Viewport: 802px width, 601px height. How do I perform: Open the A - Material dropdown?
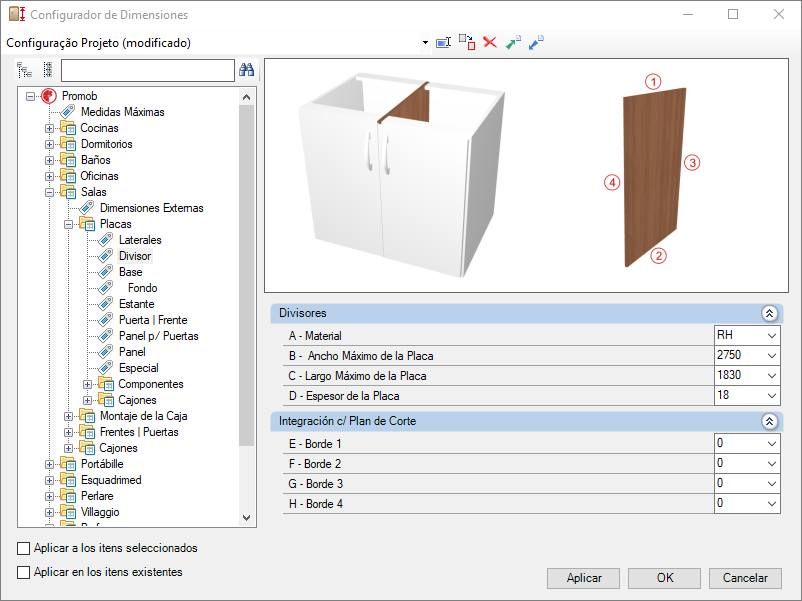point(772,336)
